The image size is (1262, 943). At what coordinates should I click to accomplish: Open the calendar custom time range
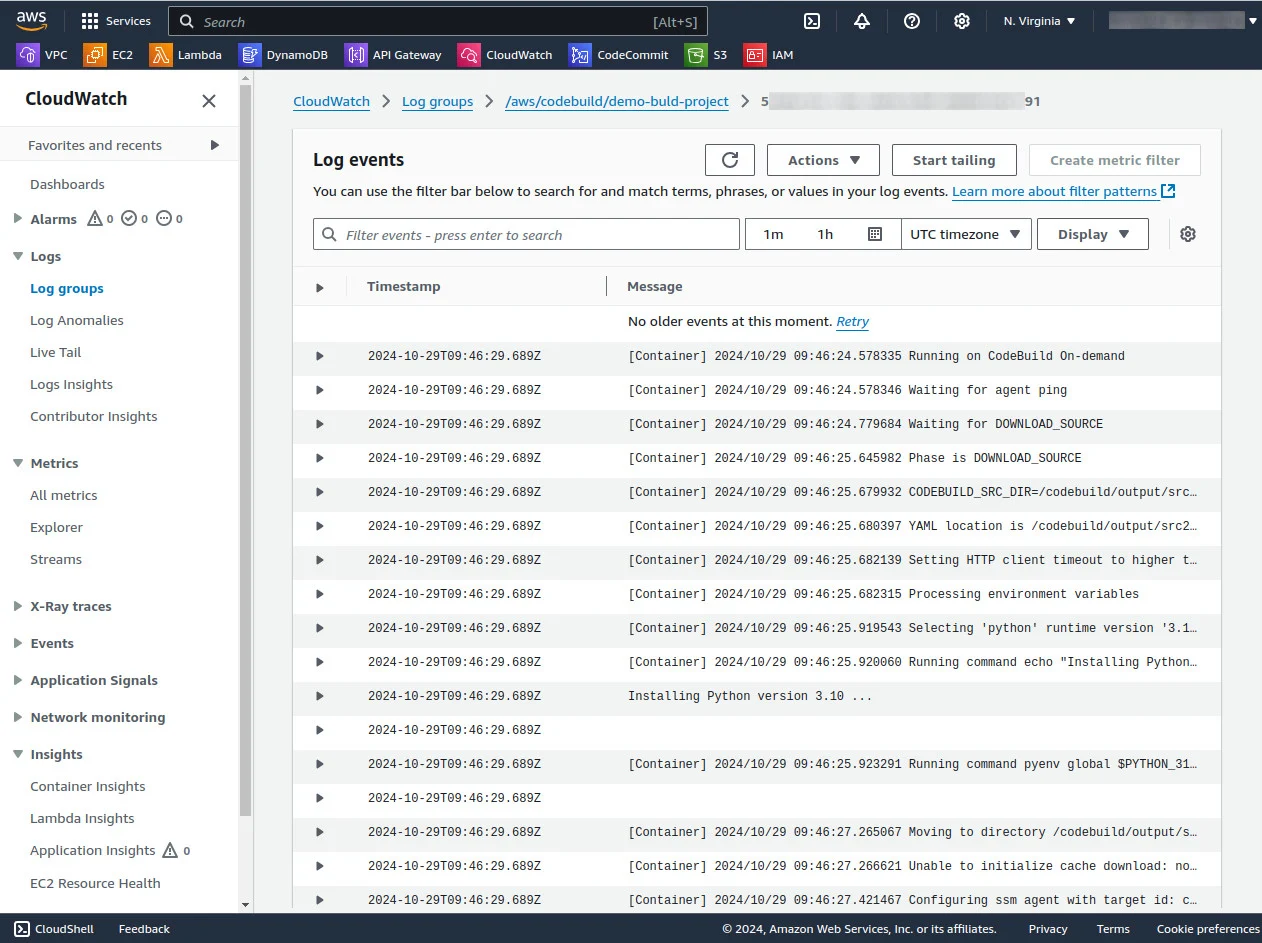coord(875,234)
